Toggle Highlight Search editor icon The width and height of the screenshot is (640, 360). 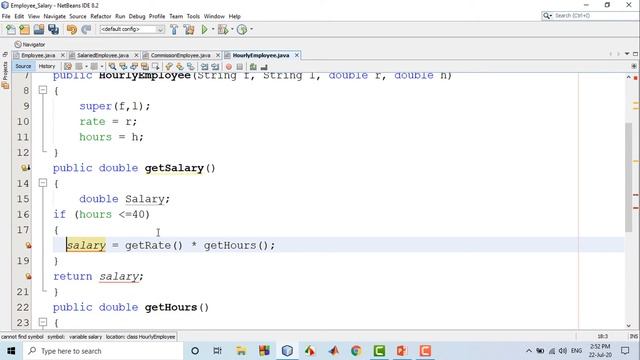pyautogui.click(x=144, y=67)
